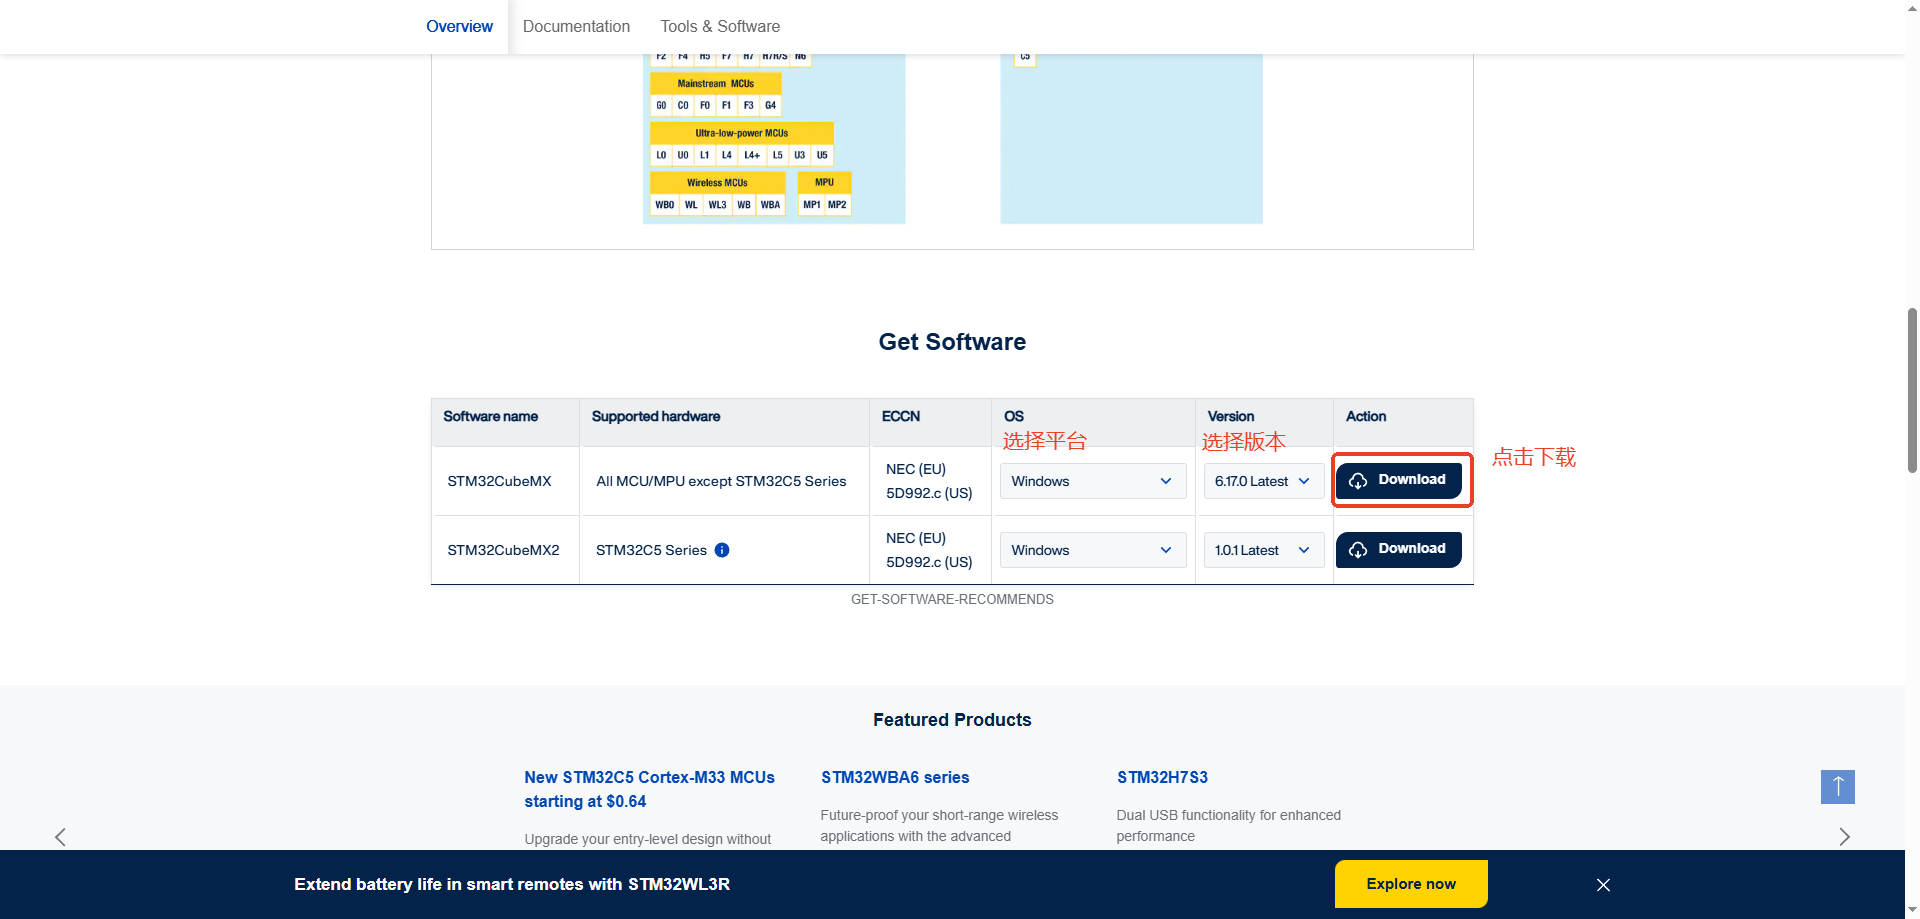Go to next featured product

[1844, 837]
